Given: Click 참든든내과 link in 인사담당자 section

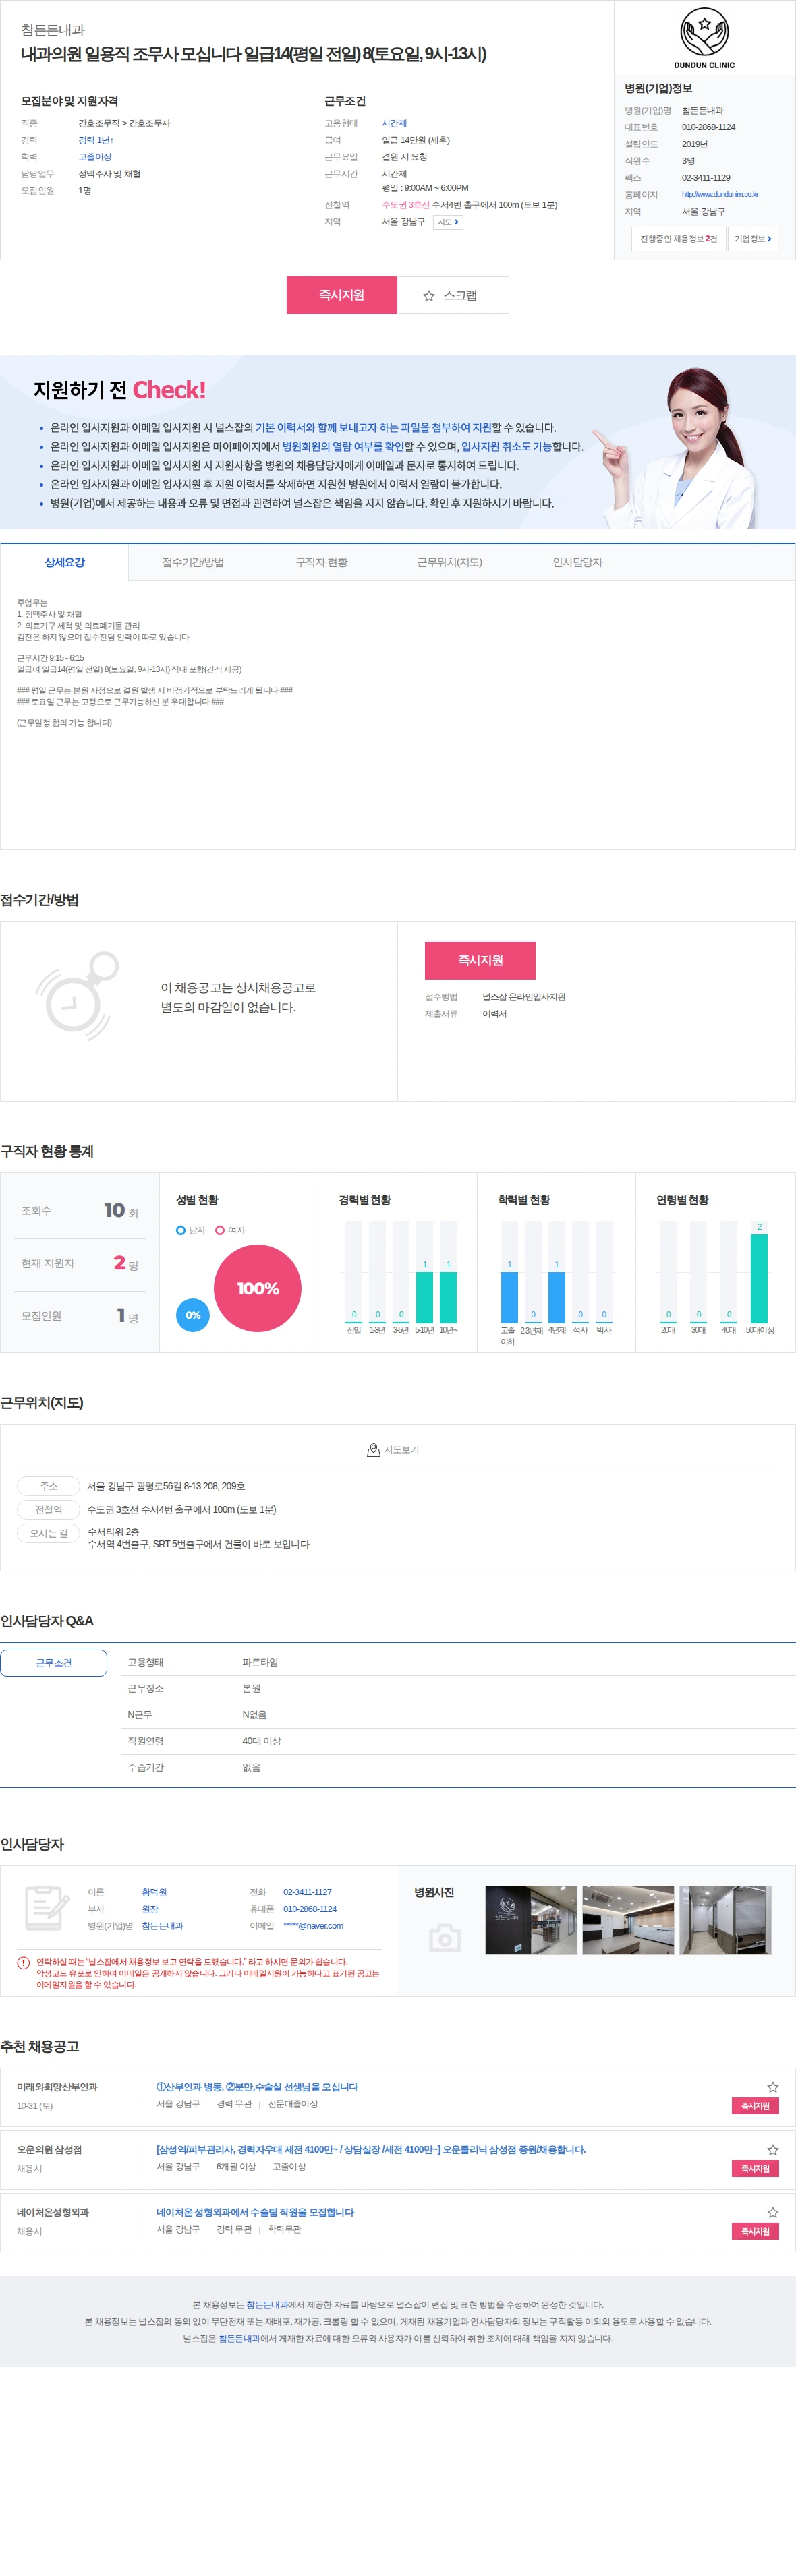Looking at the screenshot, I should point(162,1926).
